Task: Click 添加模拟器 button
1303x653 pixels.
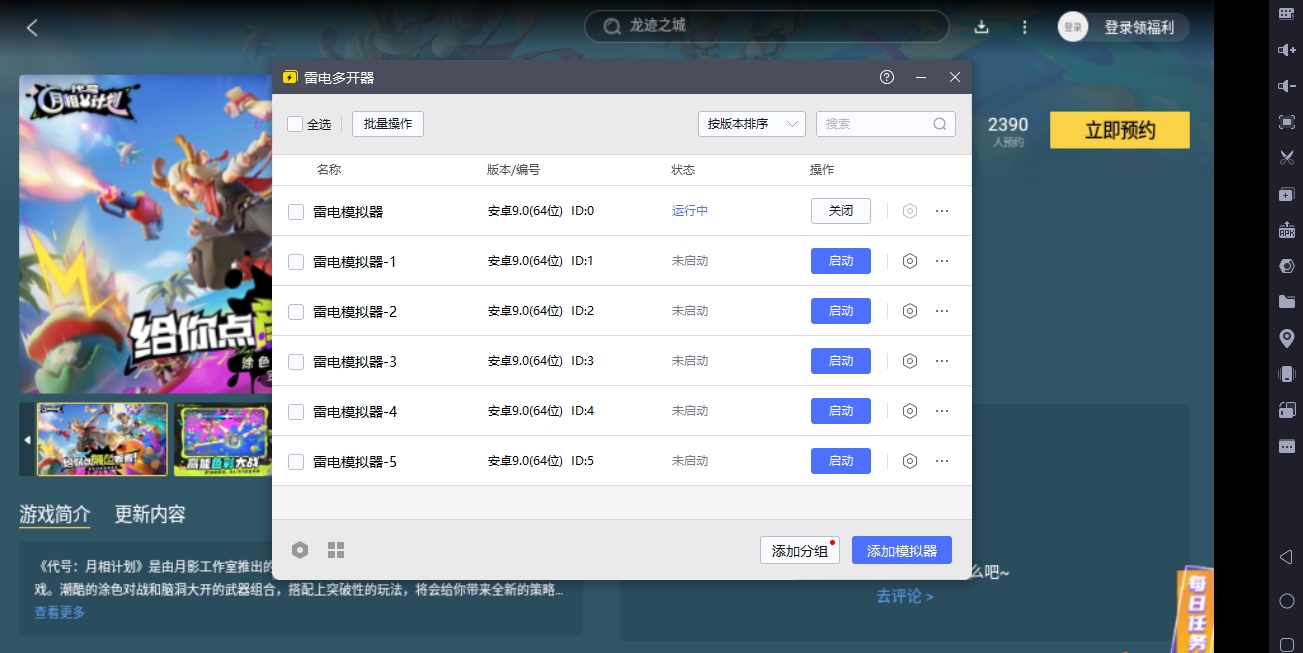Action: (x=902, y=551)
